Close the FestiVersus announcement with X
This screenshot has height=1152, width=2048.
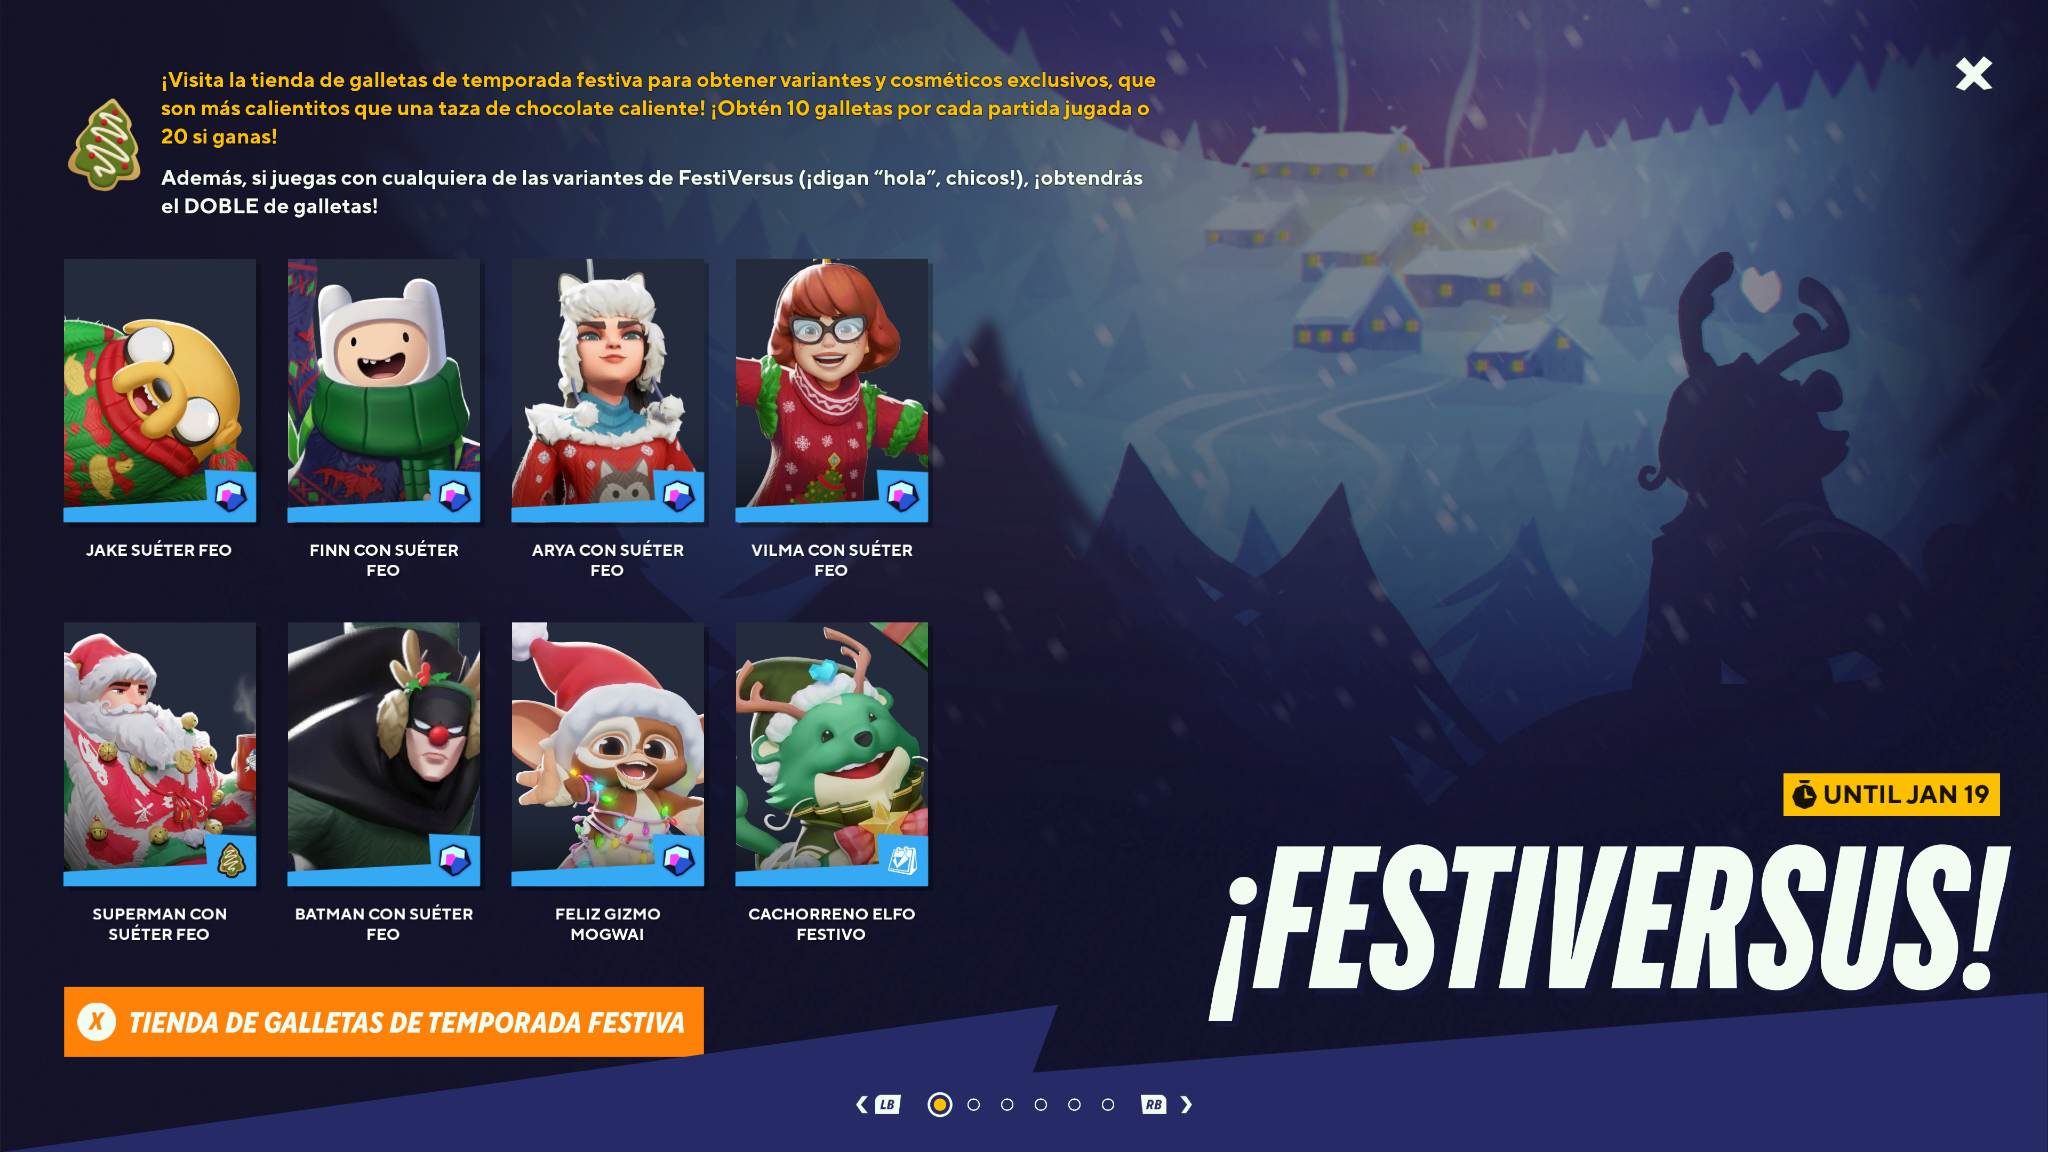1973,74
